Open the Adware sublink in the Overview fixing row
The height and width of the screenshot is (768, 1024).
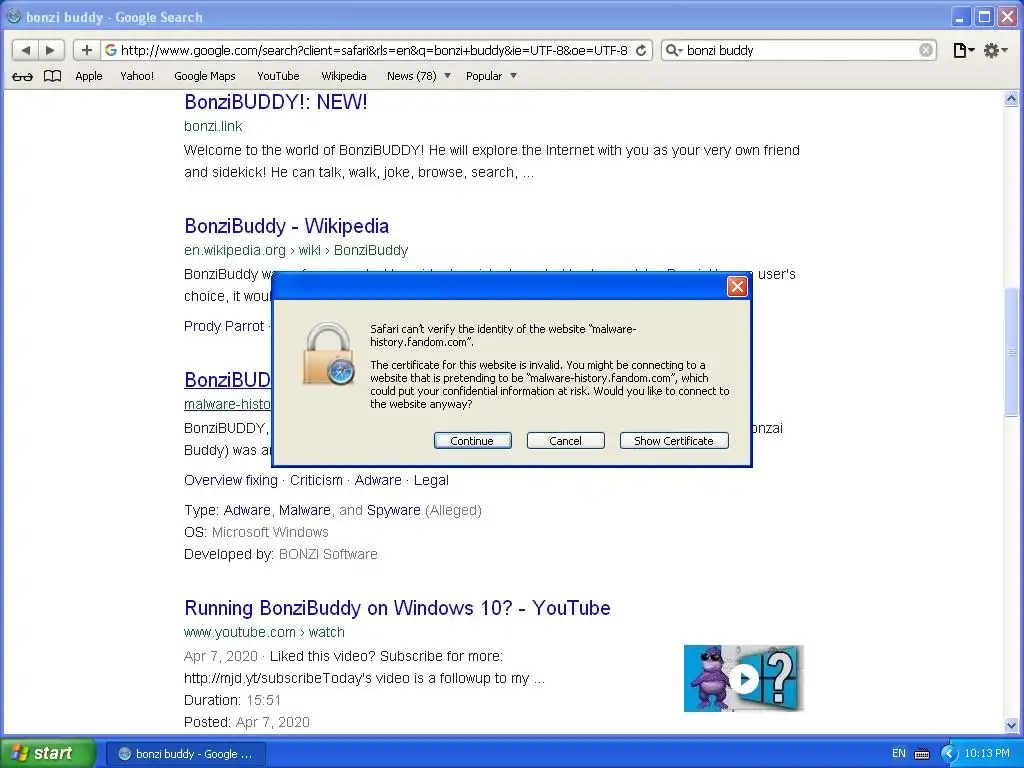[377, 480]
